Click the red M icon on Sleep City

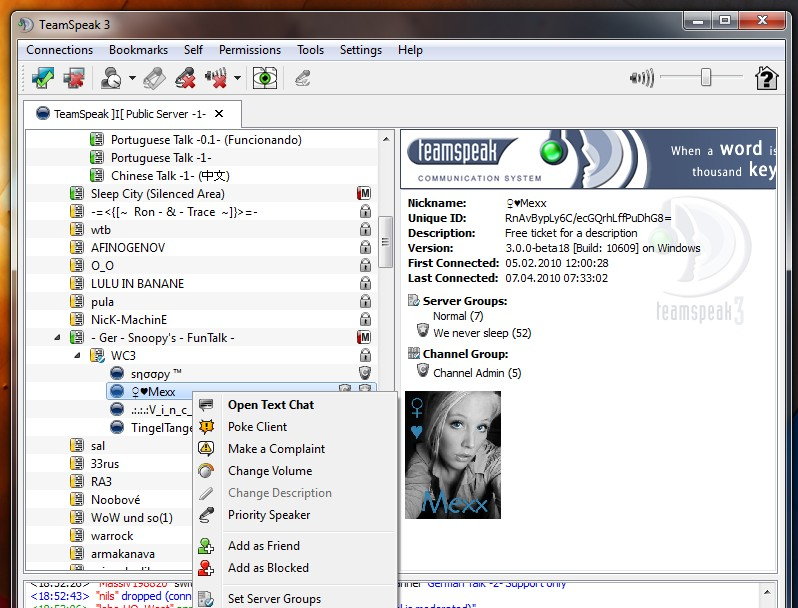coord(364,194)
